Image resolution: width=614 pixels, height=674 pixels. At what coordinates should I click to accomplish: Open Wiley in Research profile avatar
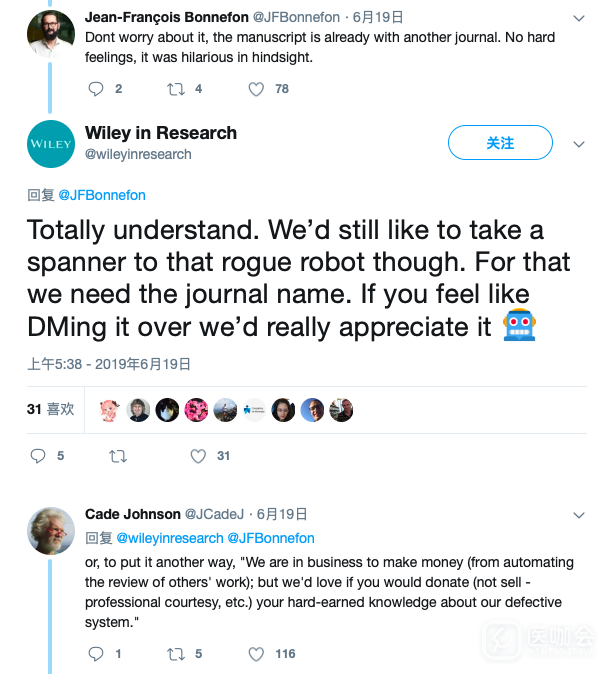pos(50,144)
